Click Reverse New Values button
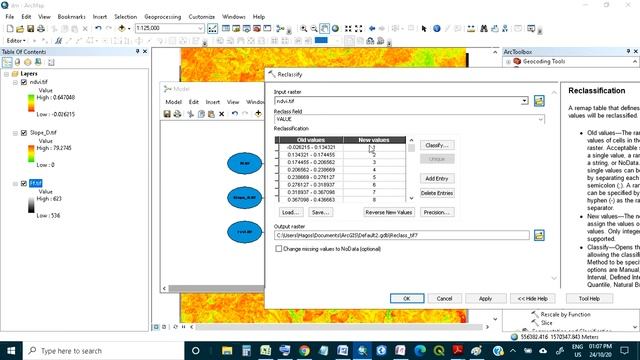Image resolution: width=640 pixels, height=360 pixels. pyautogui.click(x=389, y=212)
